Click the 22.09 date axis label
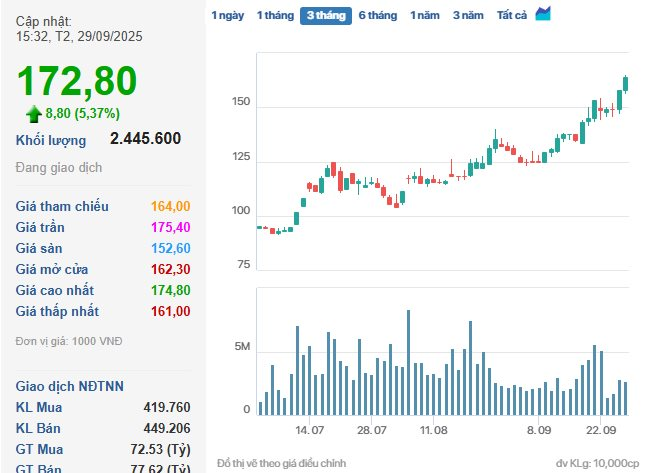 click(x=601, y=430)
